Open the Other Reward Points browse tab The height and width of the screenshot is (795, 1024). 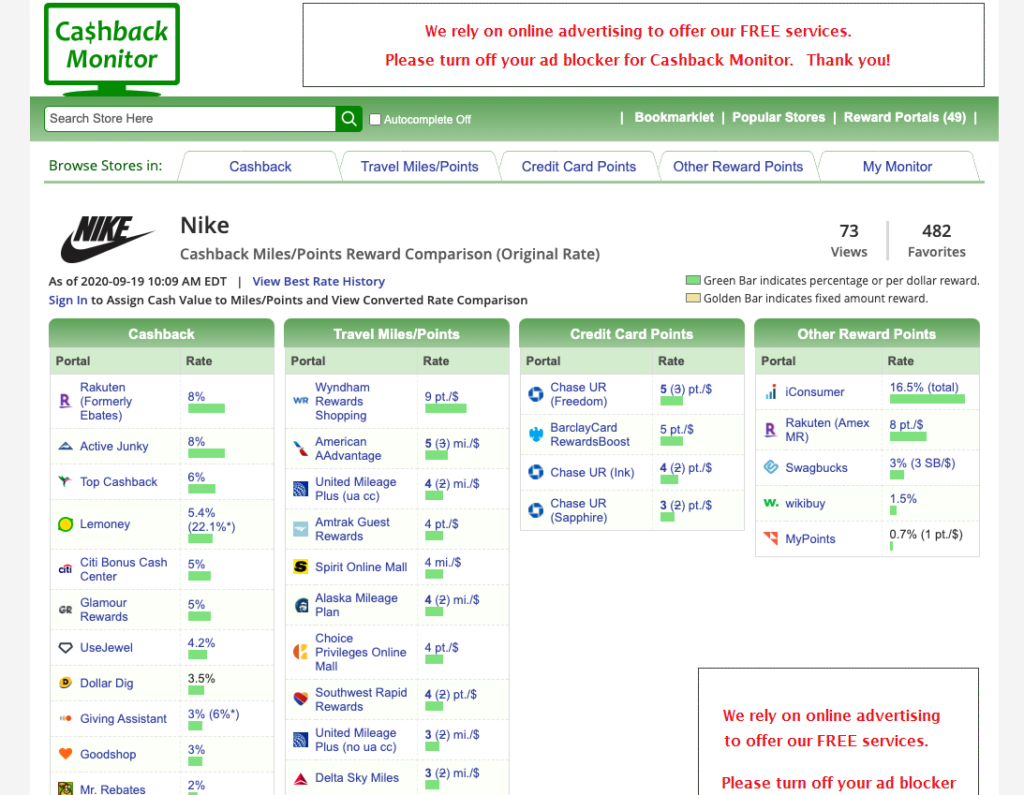(738, 167)
